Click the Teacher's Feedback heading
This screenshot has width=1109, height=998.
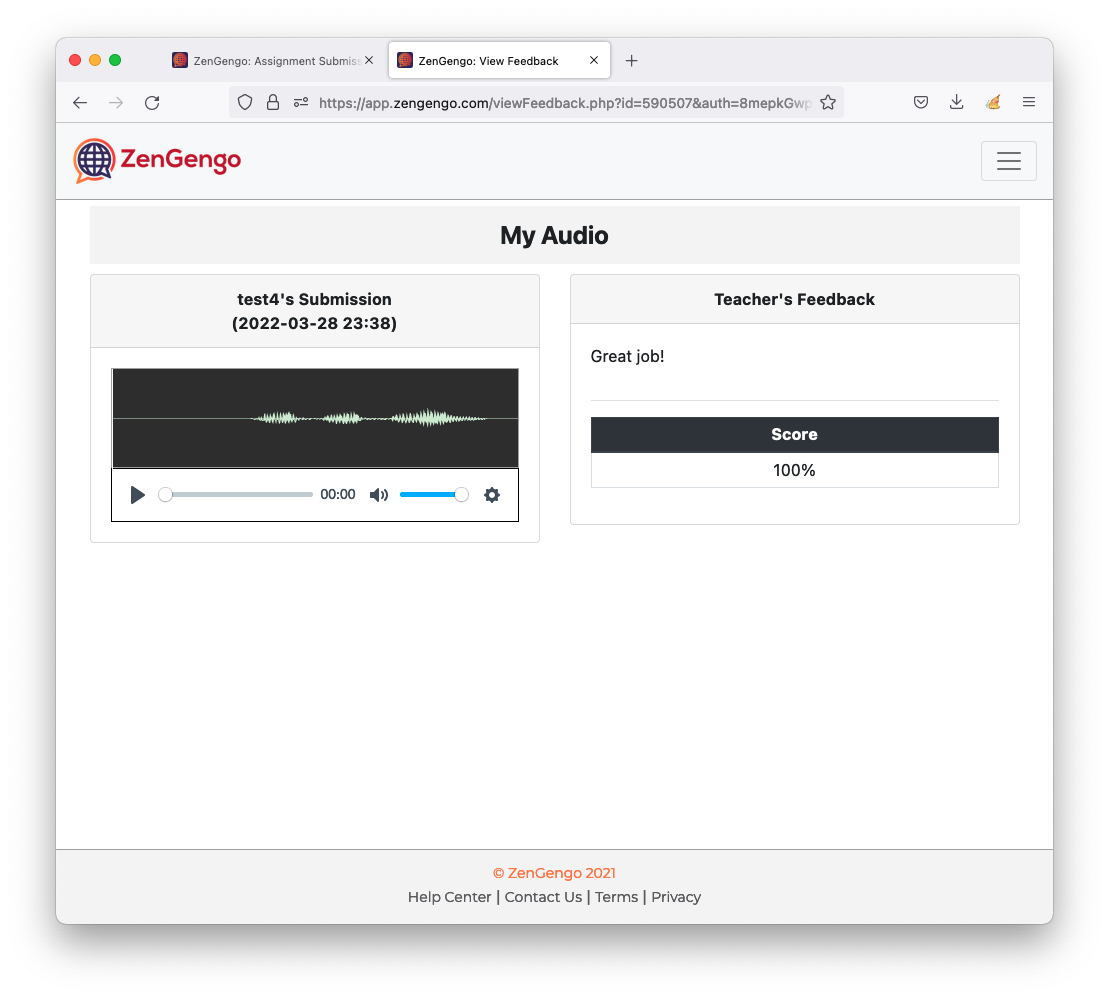pos(794,299)
